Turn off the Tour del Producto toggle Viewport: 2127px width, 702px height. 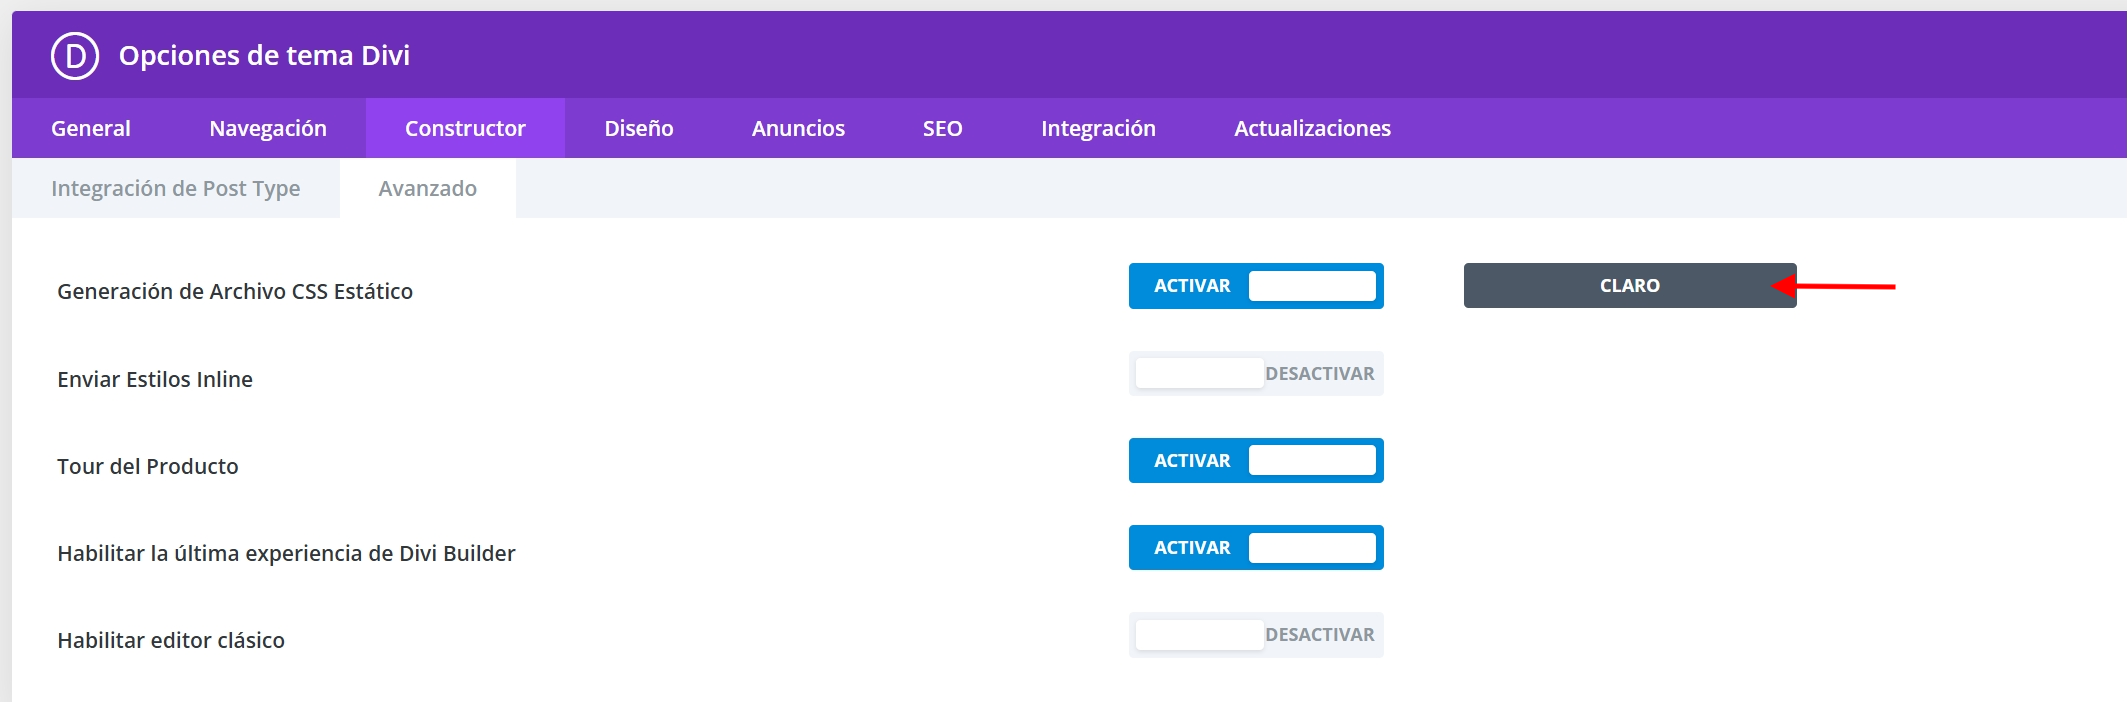click(x=1256, y=461)
